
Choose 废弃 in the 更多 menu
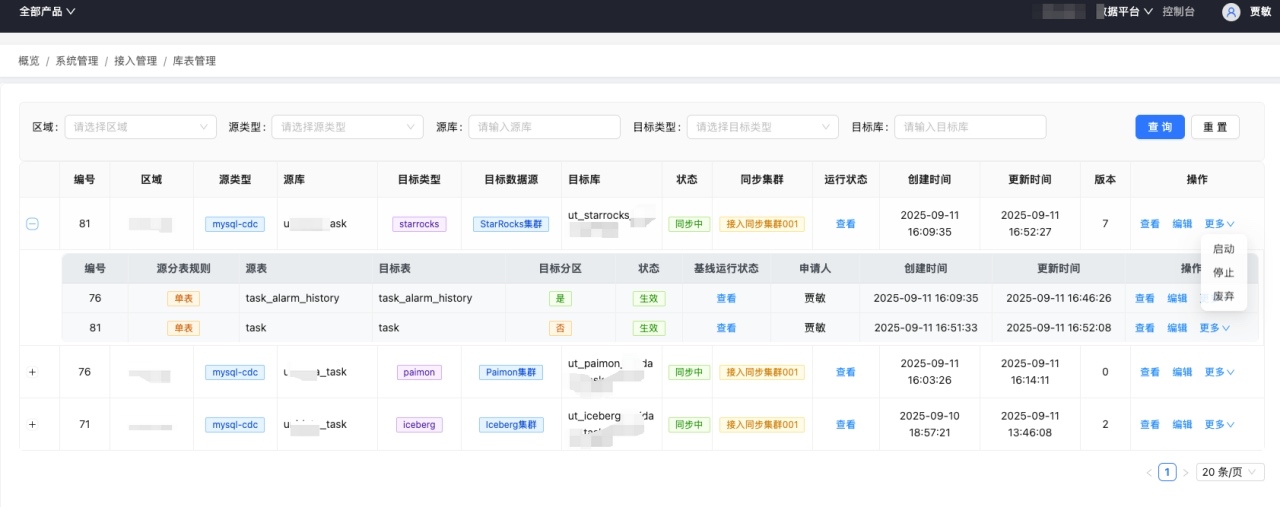[1223, 297]
